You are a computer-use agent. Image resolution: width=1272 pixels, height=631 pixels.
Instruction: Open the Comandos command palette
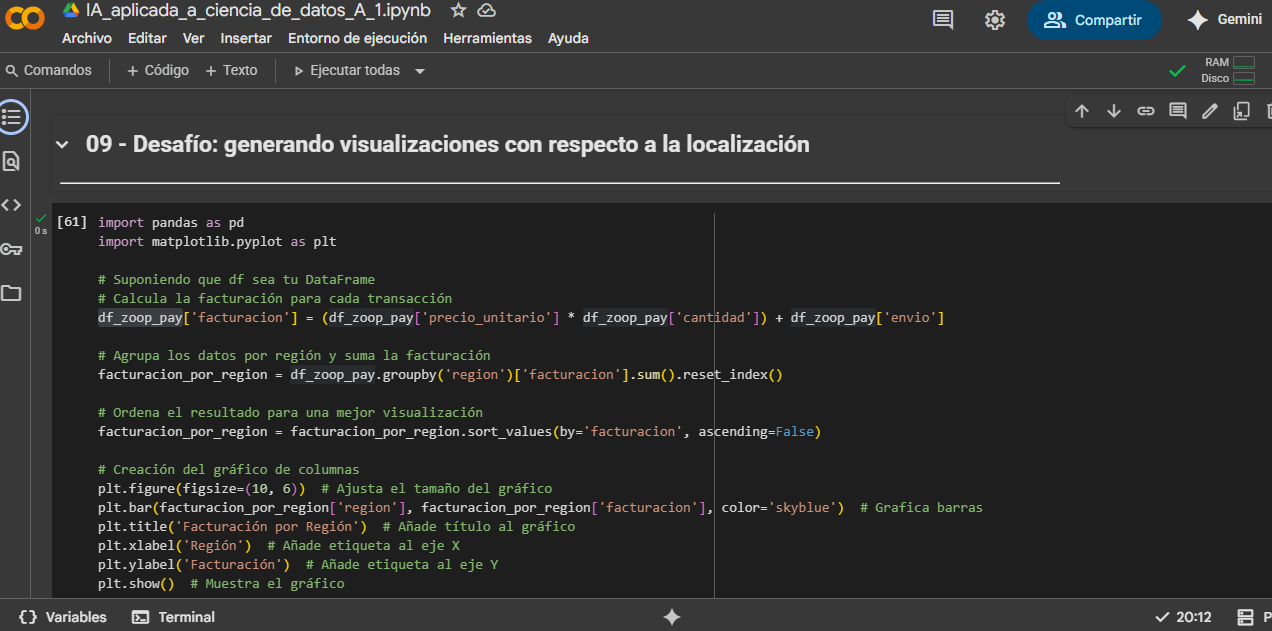click(48, 70)
